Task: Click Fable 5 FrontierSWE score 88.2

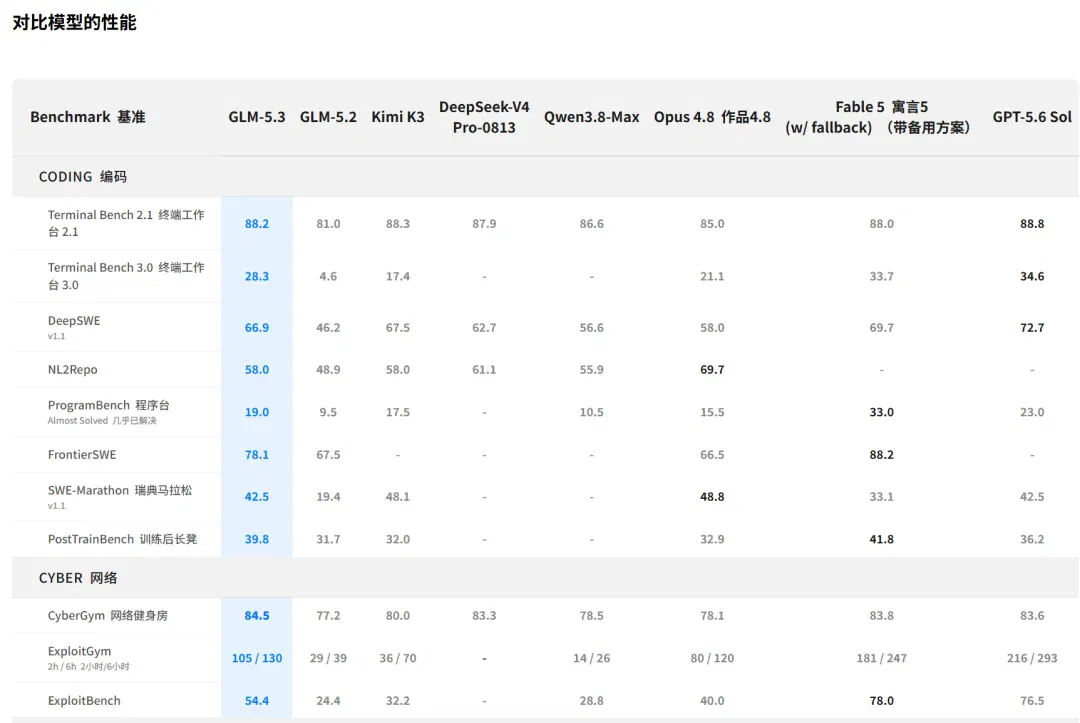Action: point(881,455)
